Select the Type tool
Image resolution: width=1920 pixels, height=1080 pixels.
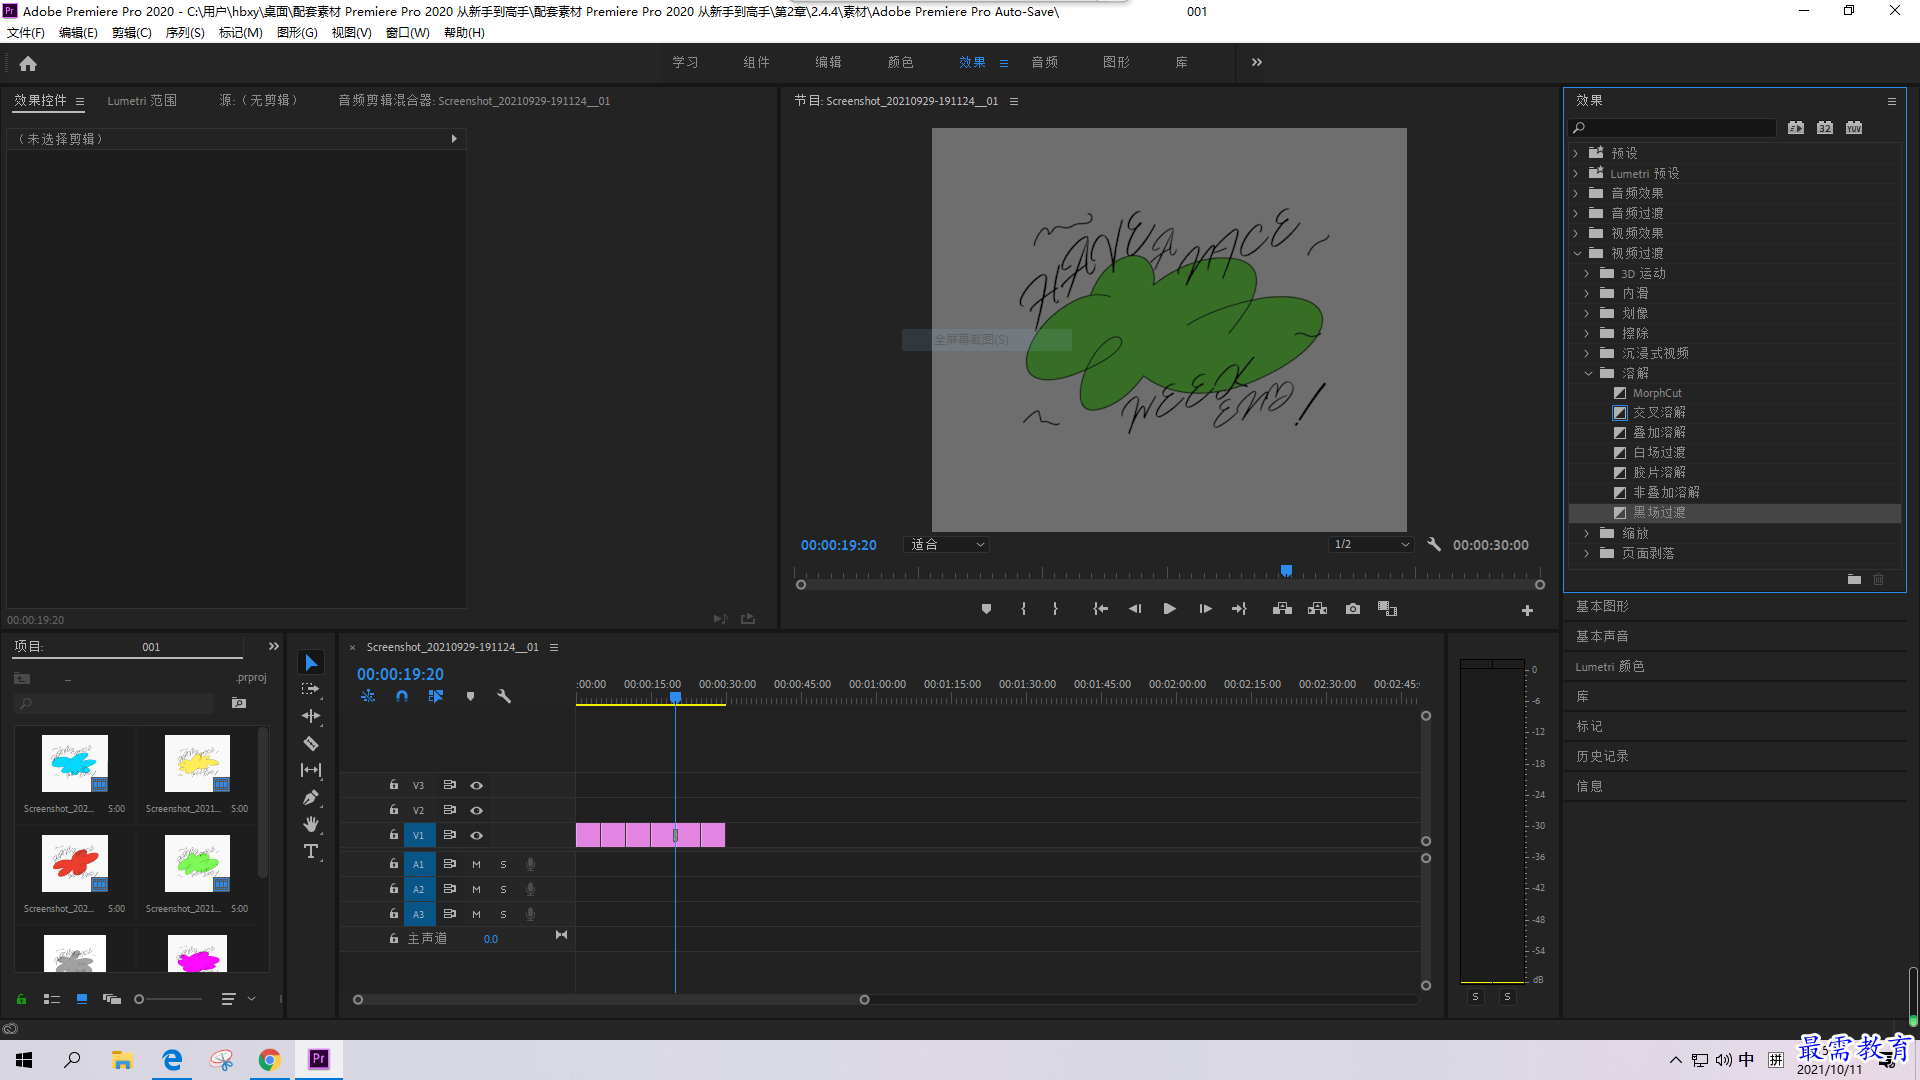(x=311, y=851)
